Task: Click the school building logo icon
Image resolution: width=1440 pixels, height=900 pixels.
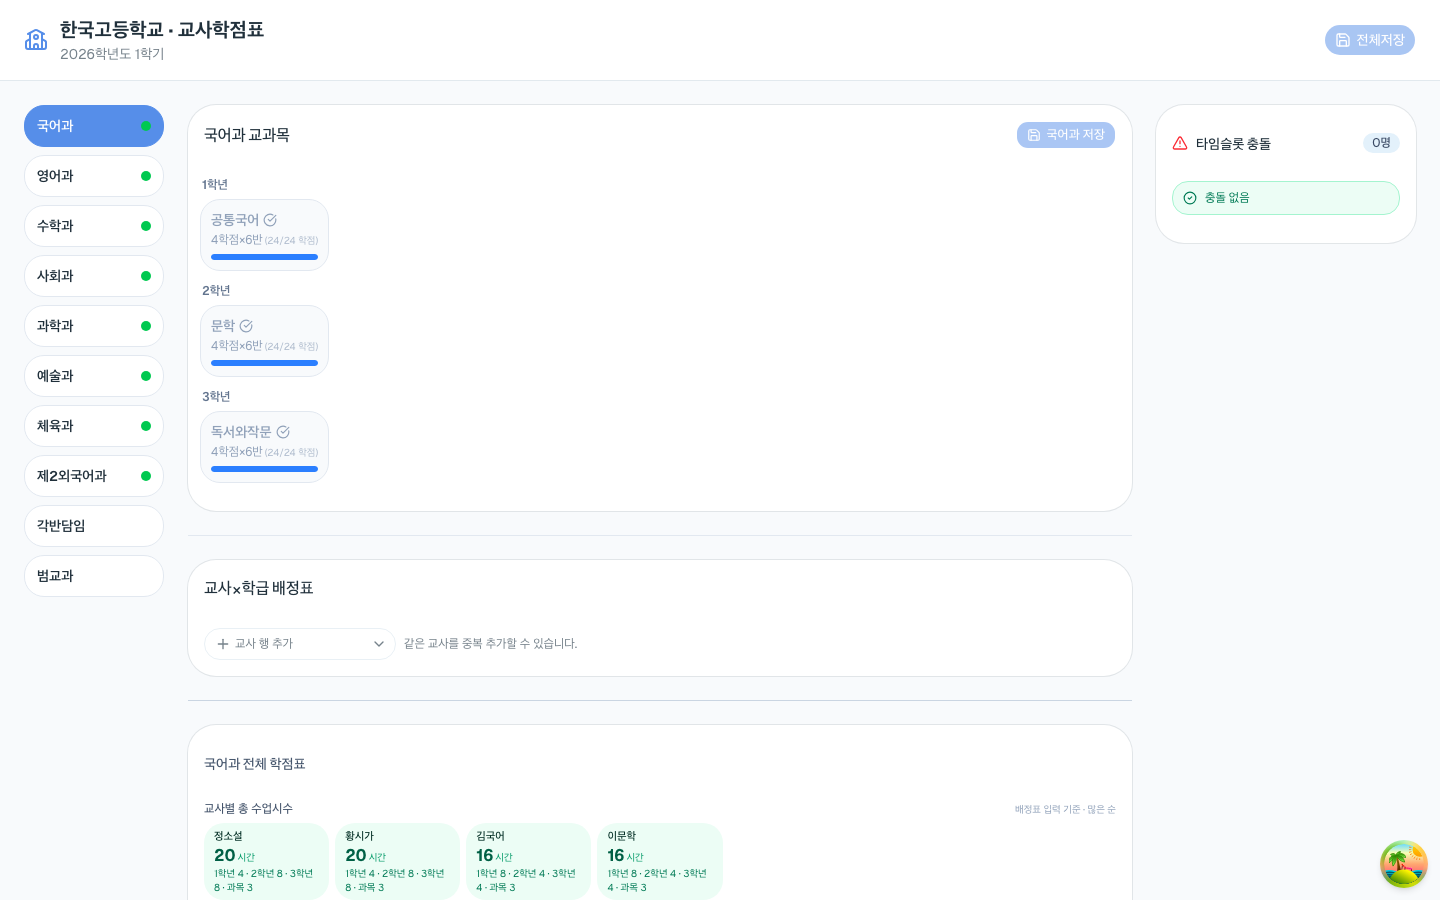Action: 36,40
